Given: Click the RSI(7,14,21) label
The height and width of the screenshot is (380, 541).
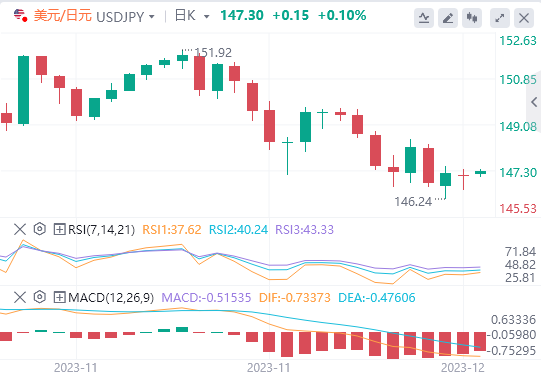Looking at the screenshot, I should click(x=101, y=230).
